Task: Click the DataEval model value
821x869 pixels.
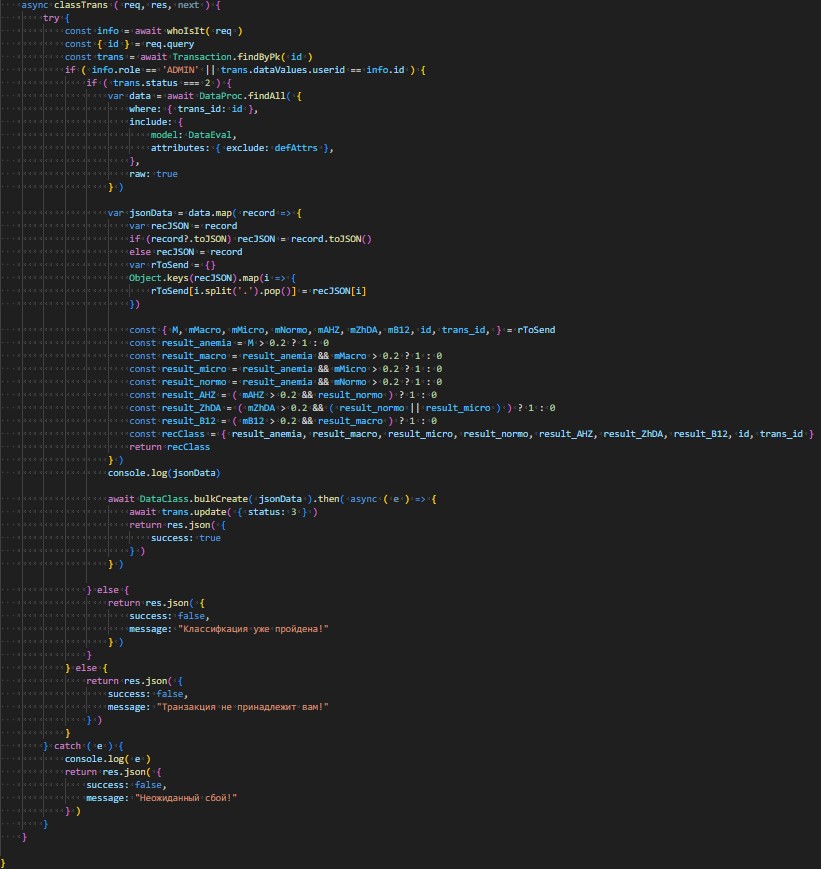Action: 212,135
